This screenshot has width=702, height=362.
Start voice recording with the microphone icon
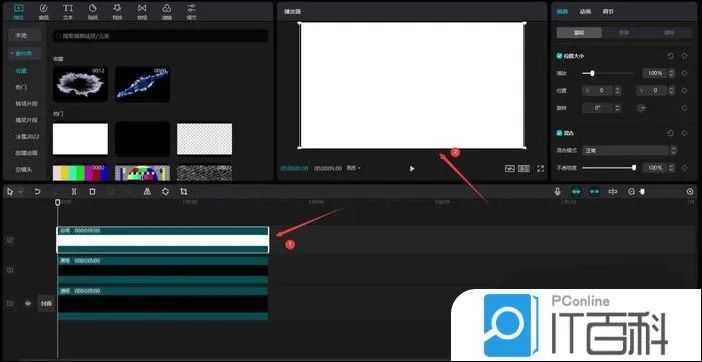(557, 192)
